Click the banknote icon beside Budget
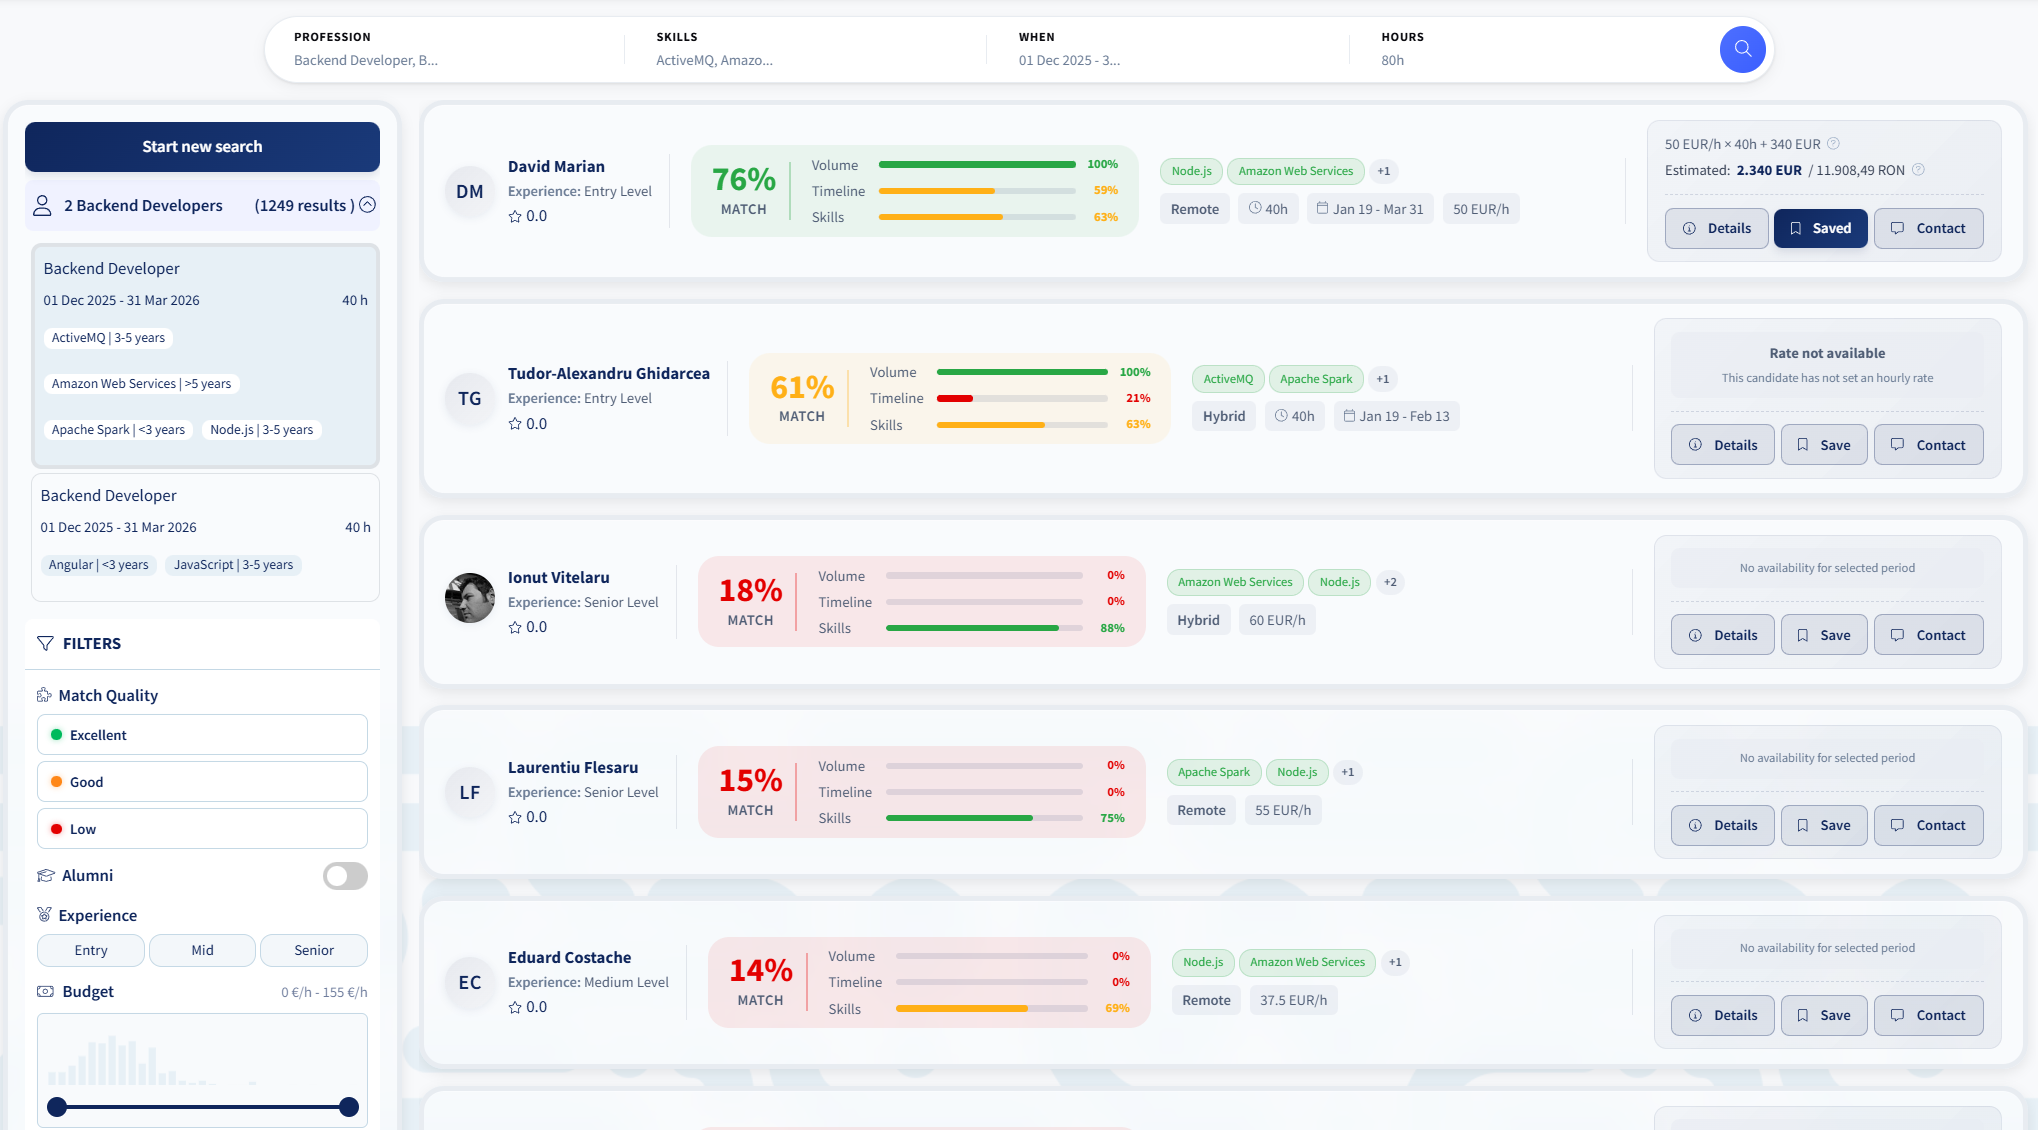The height and width of the screenshot is (1130, 2038). (x=45, y=991)
